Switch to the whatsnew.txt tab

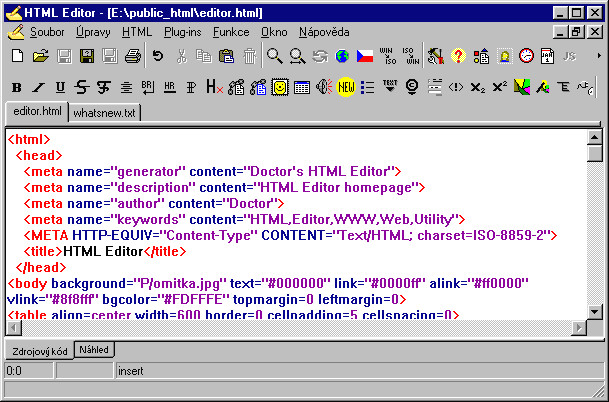pos(104,113)
